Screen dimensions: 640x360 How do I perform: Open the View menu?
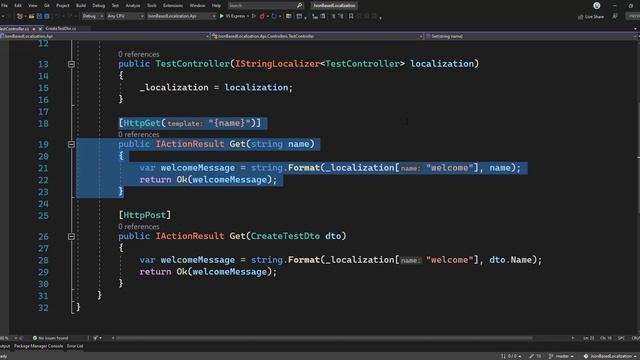(x=33, y=5)
